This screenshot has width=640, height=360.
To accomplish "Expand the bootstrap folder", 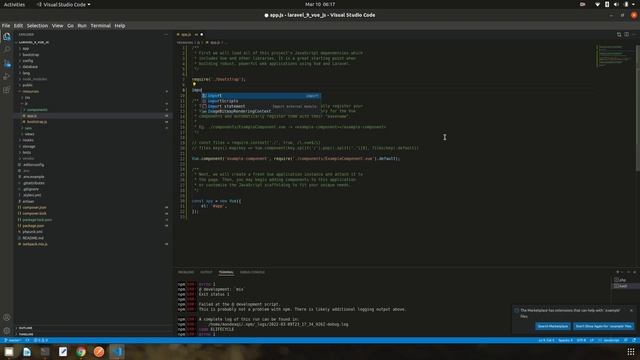I will [x=92, y=55].
